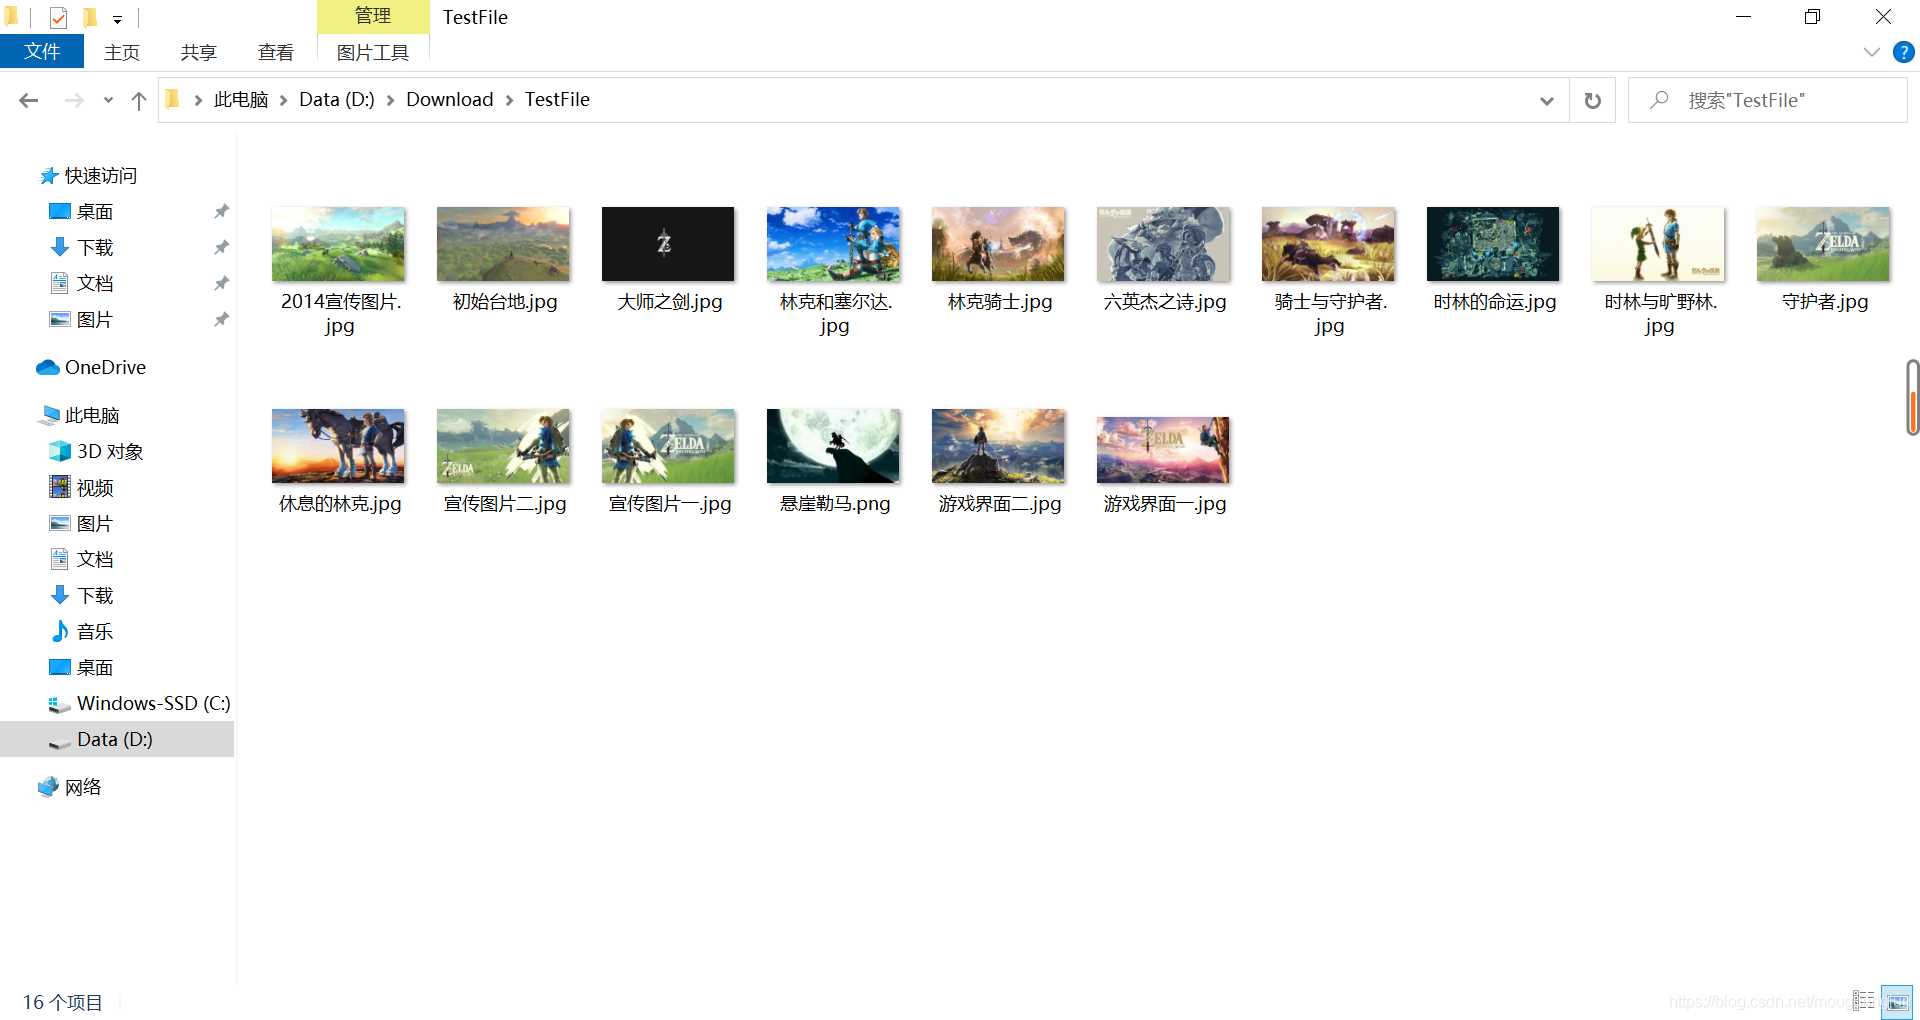Screen dimensions: 1920x1020
Task: Open the recent locations dropdown arrow
Action: 108,100
